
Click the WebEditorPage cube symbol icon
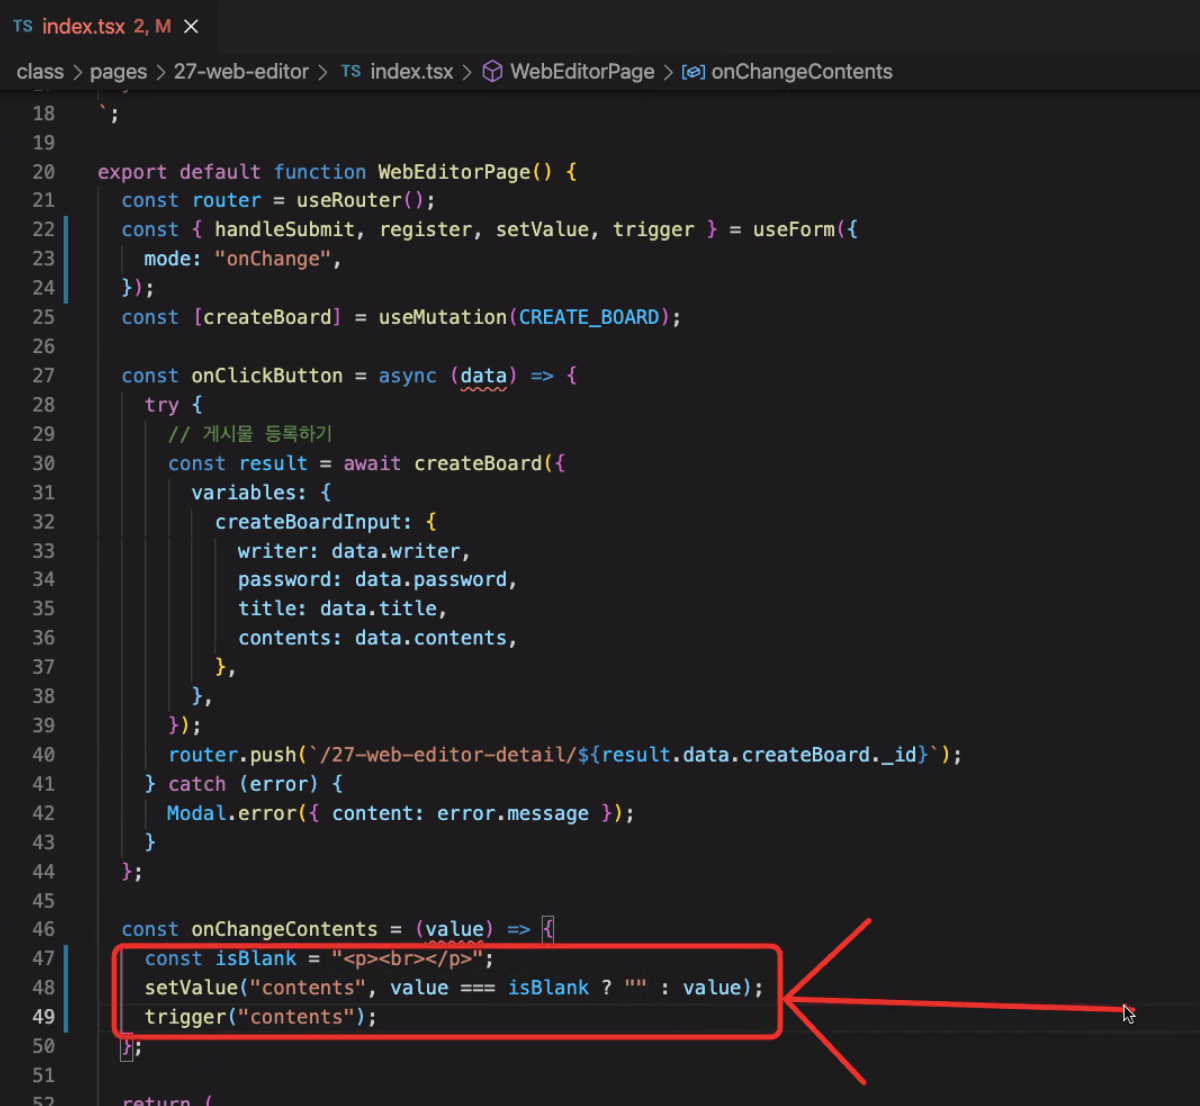pos(492,72)
